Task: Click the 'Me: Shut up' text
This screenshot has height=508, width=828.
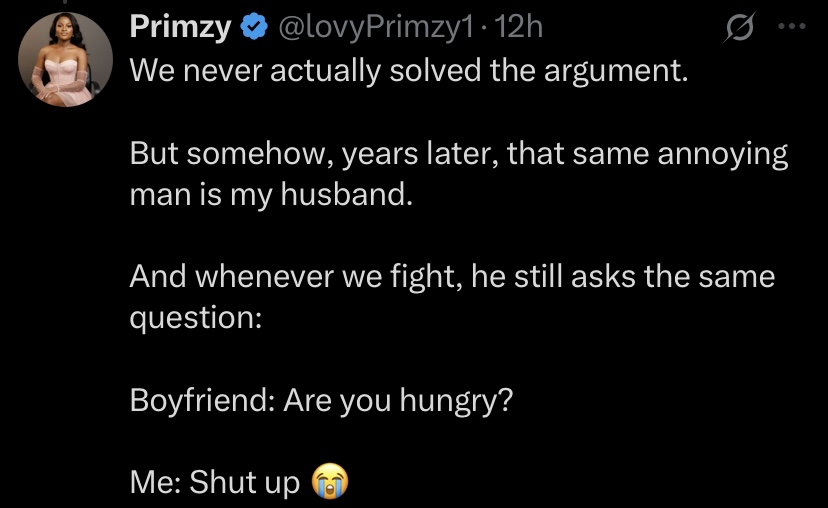Action: [214, 482]
